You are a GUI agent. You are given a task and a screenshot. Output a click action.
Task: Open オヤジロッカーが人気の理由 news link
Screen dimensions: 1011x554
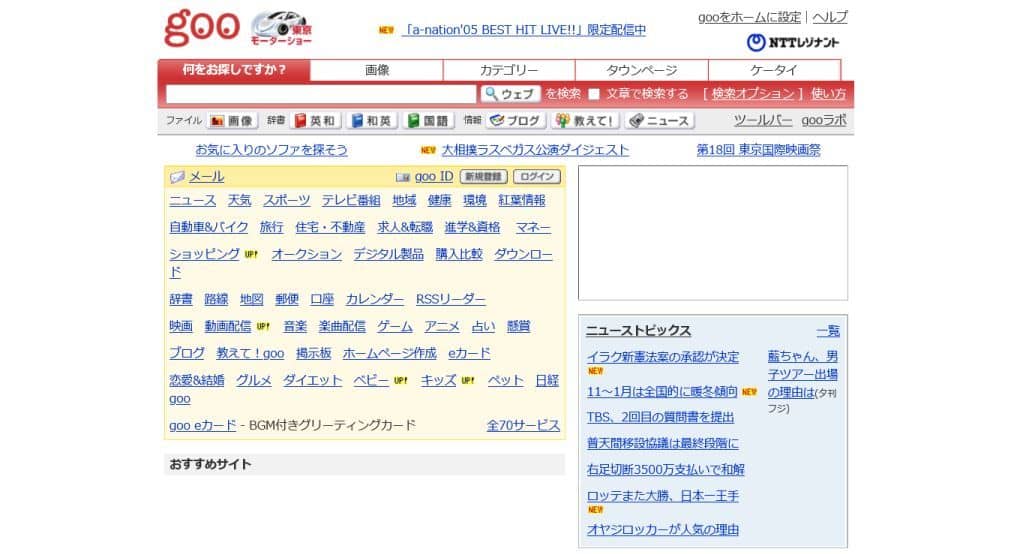pyautogui.click(x=663, y=530)
